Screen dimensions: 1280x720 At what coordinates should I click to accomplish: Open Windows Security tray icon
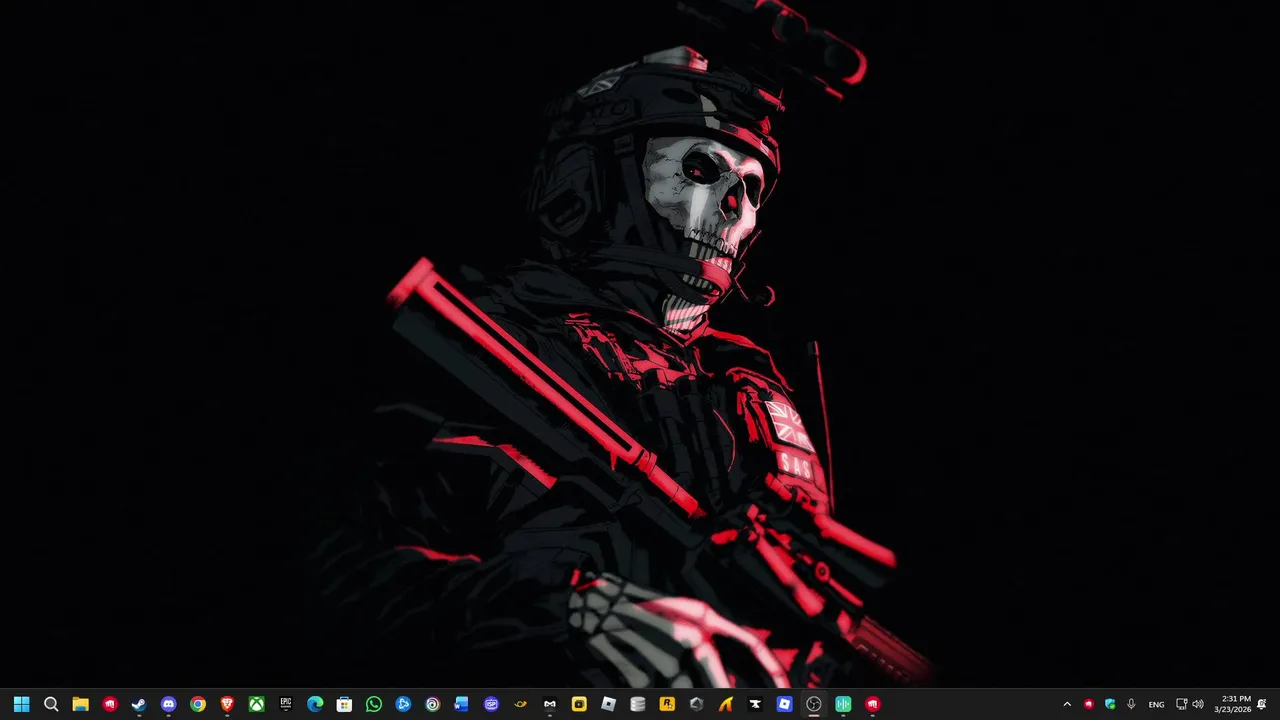[1110, 704]
